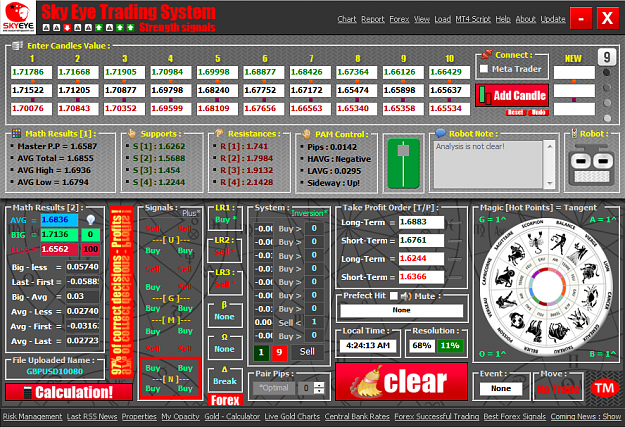Click the green 1 indicator box
The width and height of the screenshot is (625, 427).
(261, 352)
